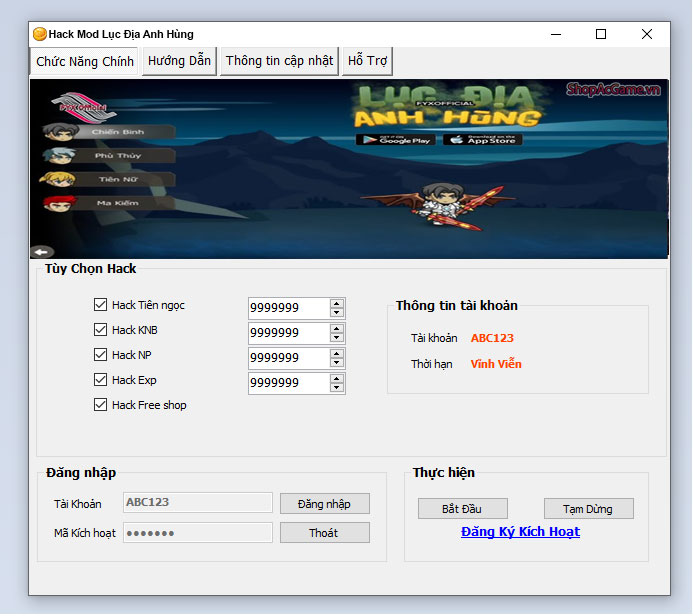693x616 pixels.
Task: Open the Hướng Dẫn tab
Action: click(x=179, y=61)
